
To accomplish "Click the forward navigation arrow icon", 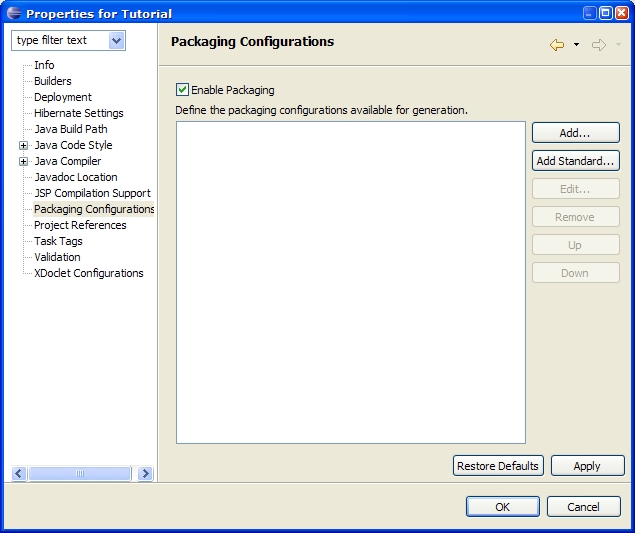I will pyautogui.click(x=599, y=45).
